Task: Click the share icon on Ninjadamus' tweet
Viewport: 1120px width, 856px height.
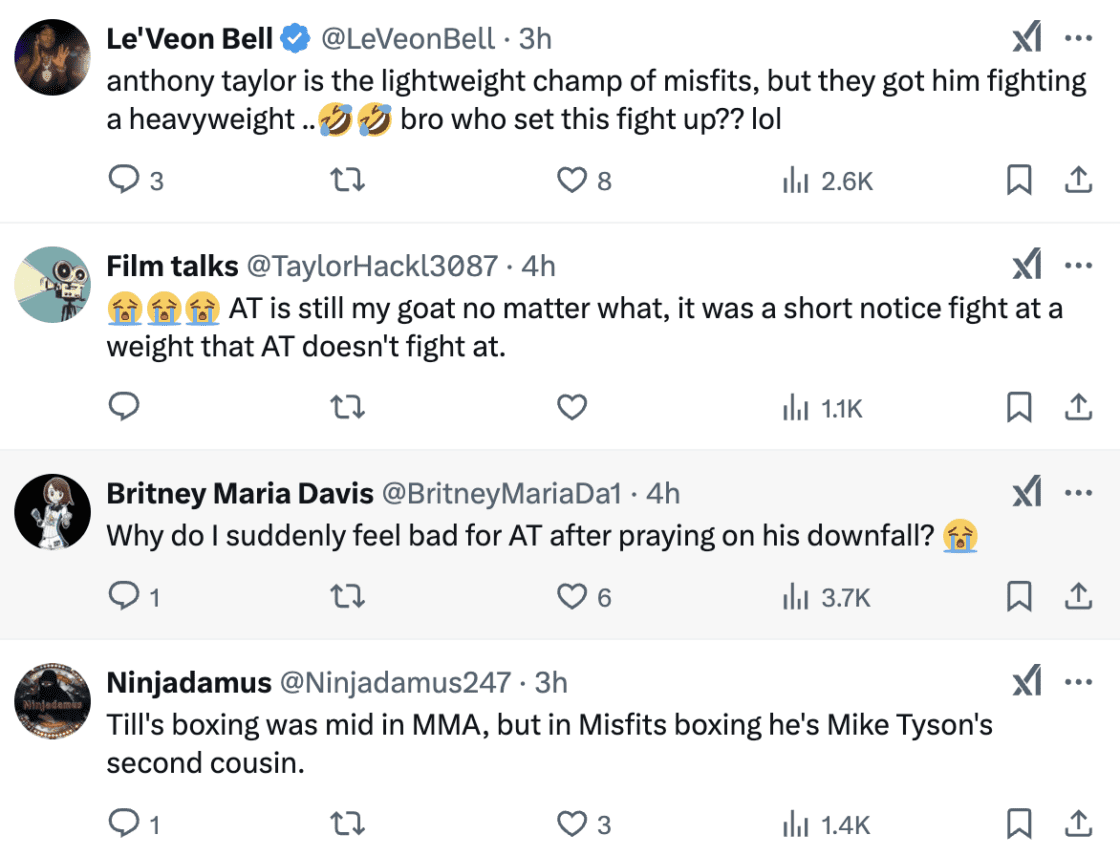Action: [1078, 824]
